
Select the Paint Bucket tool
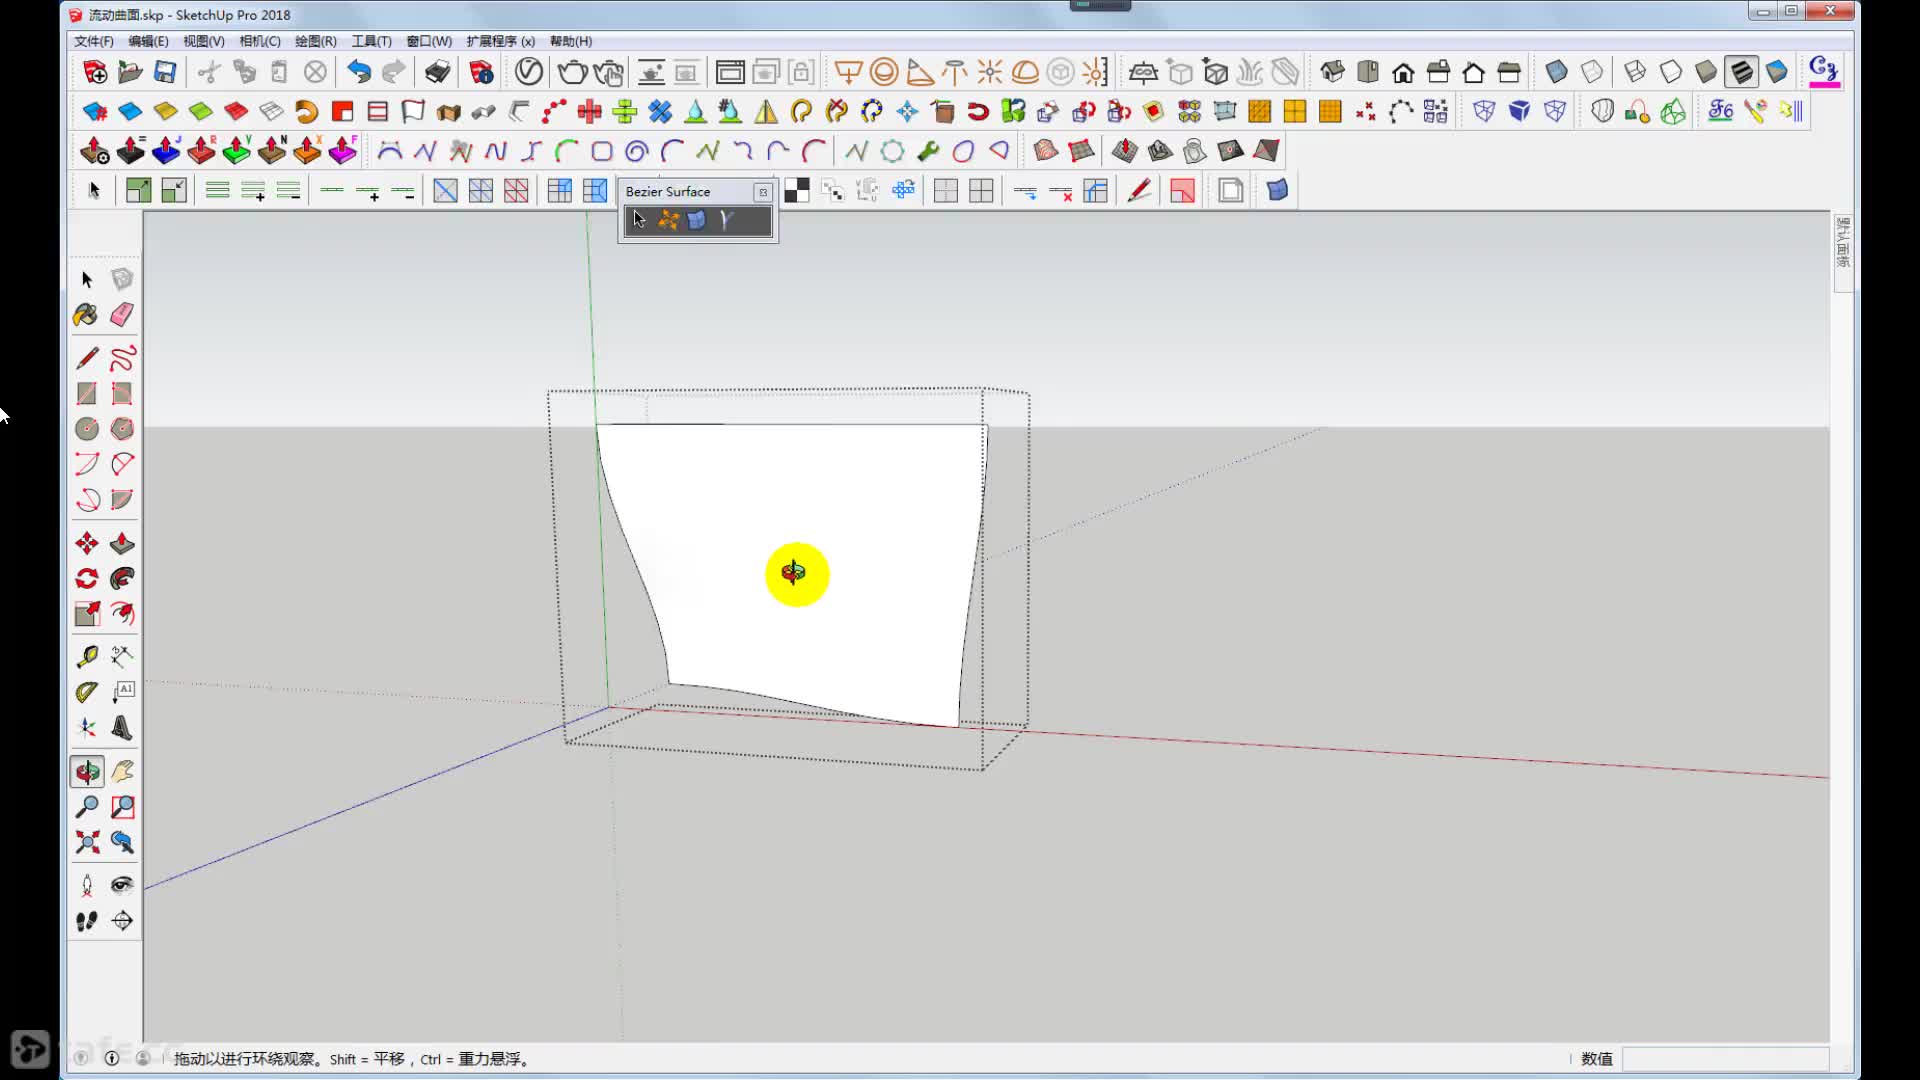86,315
